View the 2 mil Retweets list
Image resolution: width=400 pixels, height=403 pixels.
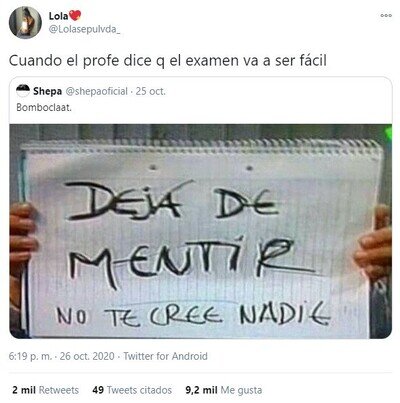pos(45,390)
